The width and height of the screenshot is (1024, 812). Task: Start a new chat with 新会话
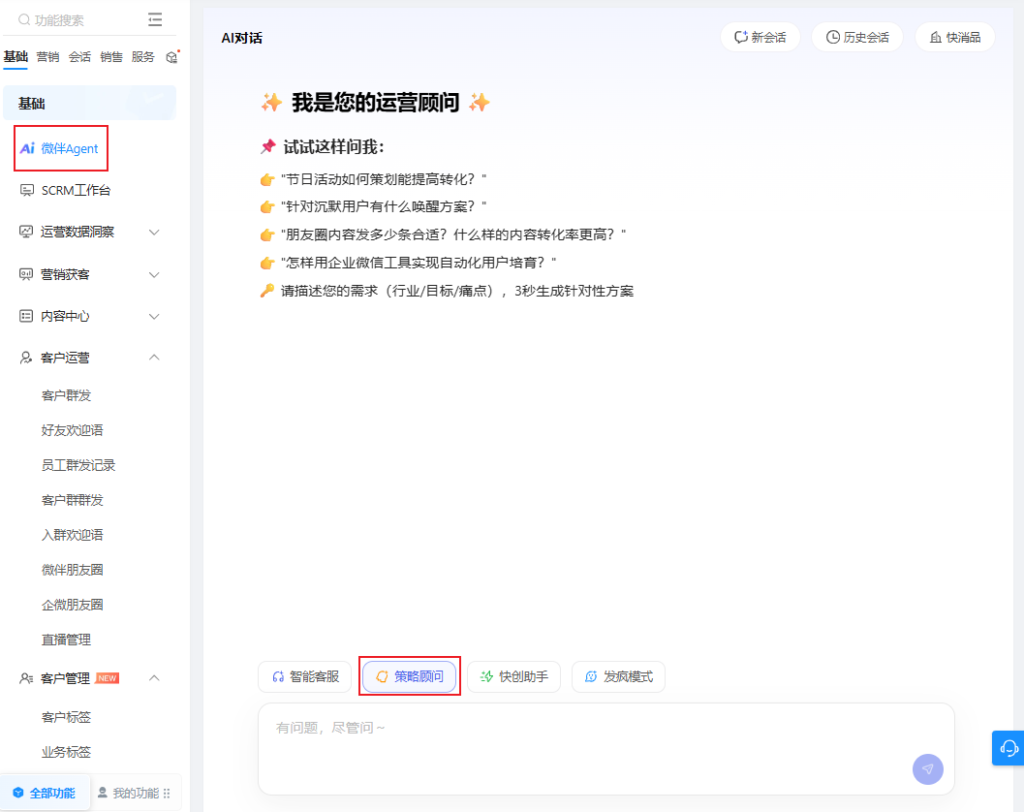(760, 37)
